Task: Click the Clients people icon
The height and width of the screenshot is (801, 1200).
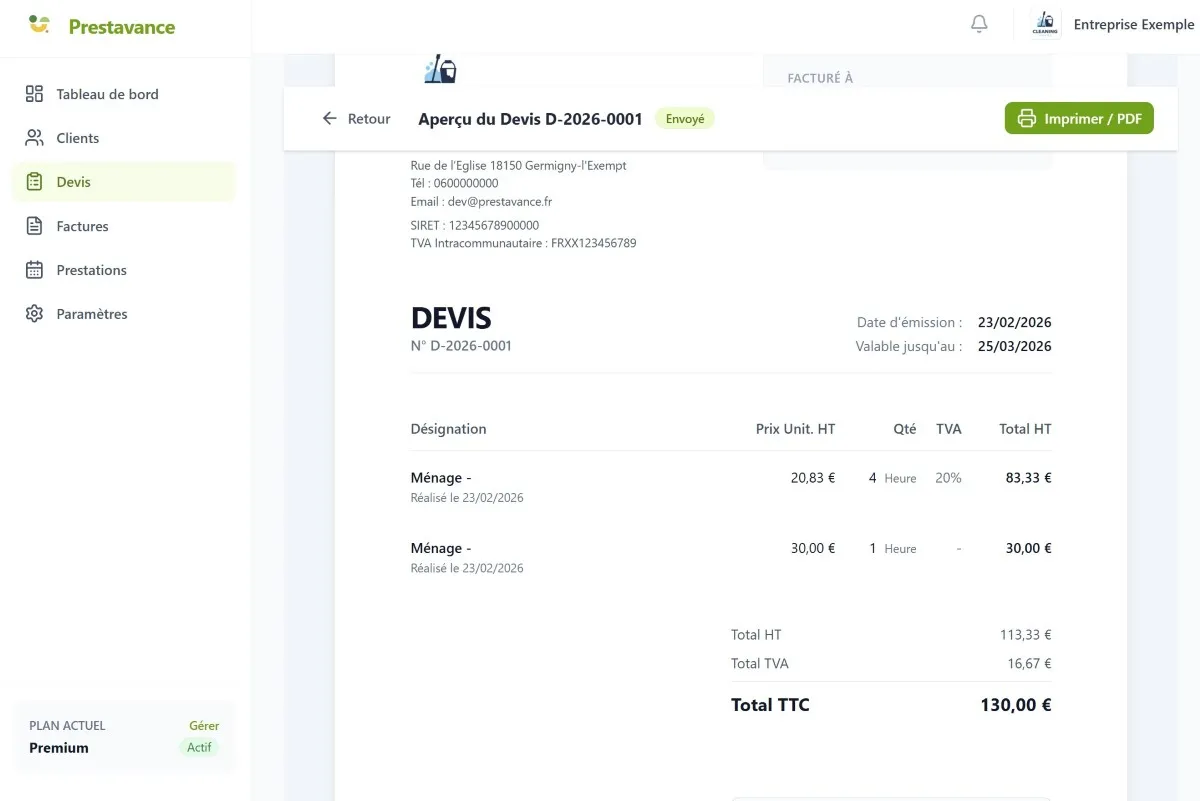Action: (34, 138)
